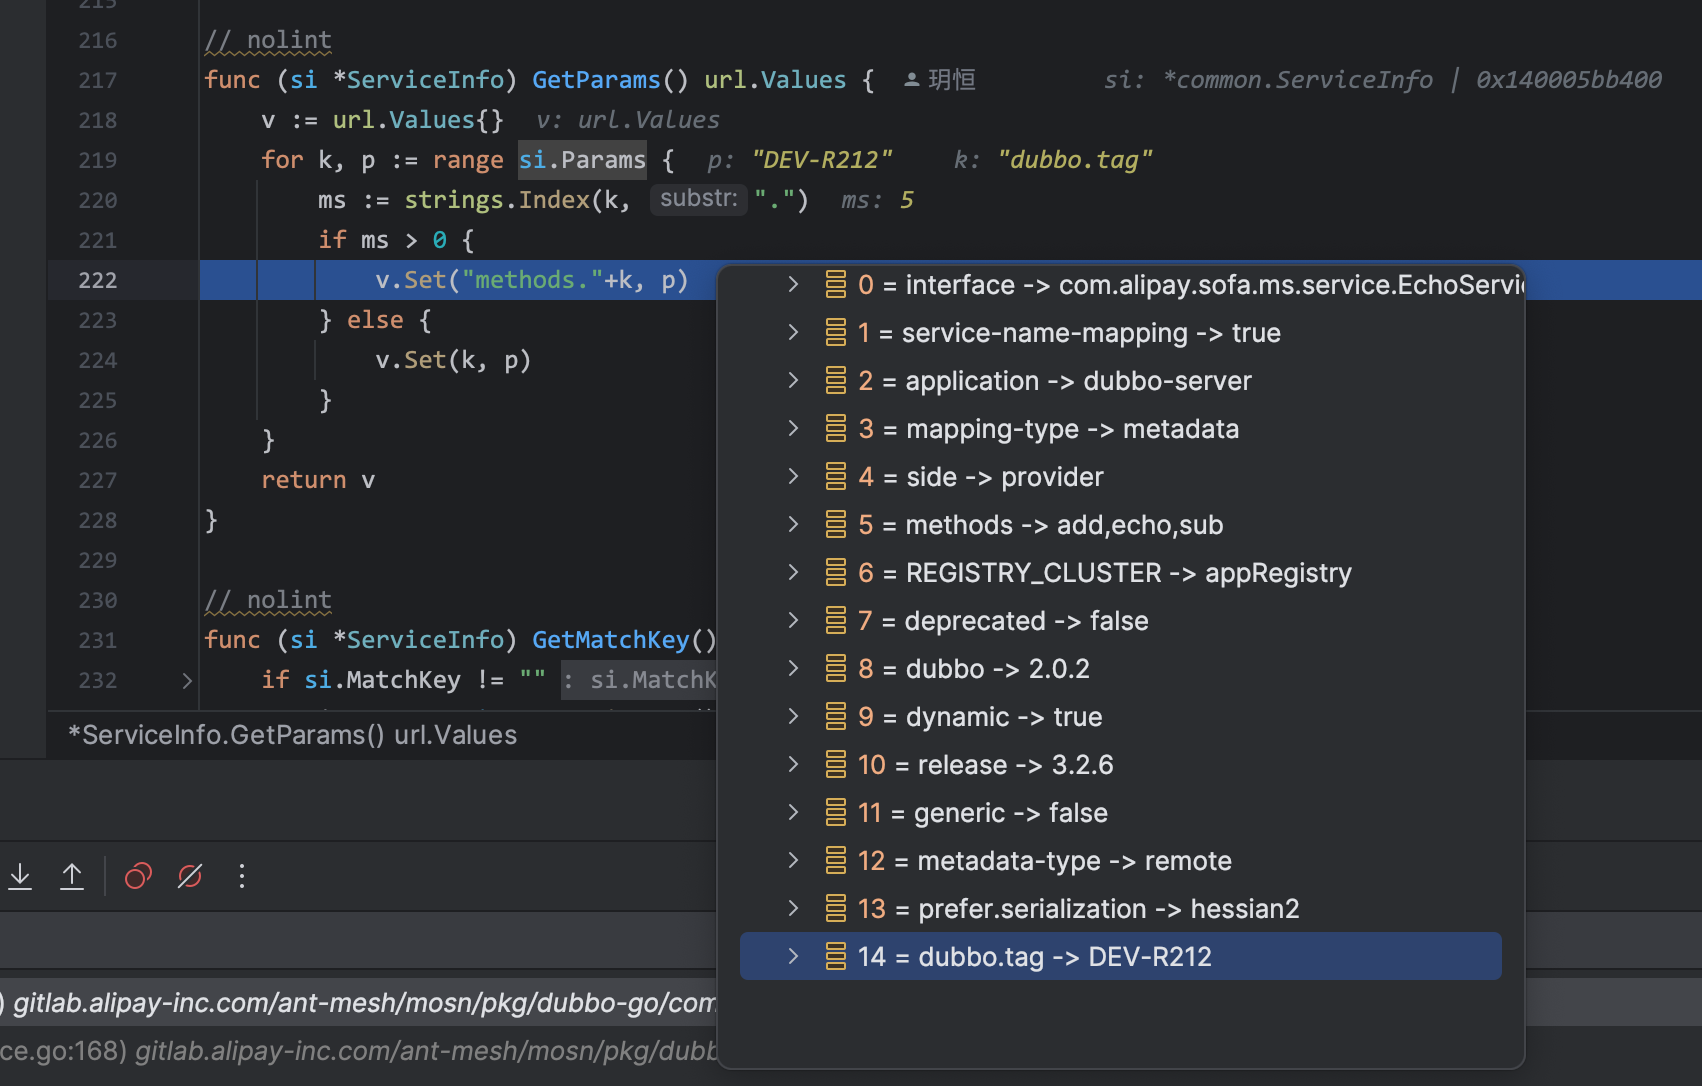Click breadcrumb *ServiceInfo.GetParams() url.Values
Screen dimensions: 1702x1086
292,735
